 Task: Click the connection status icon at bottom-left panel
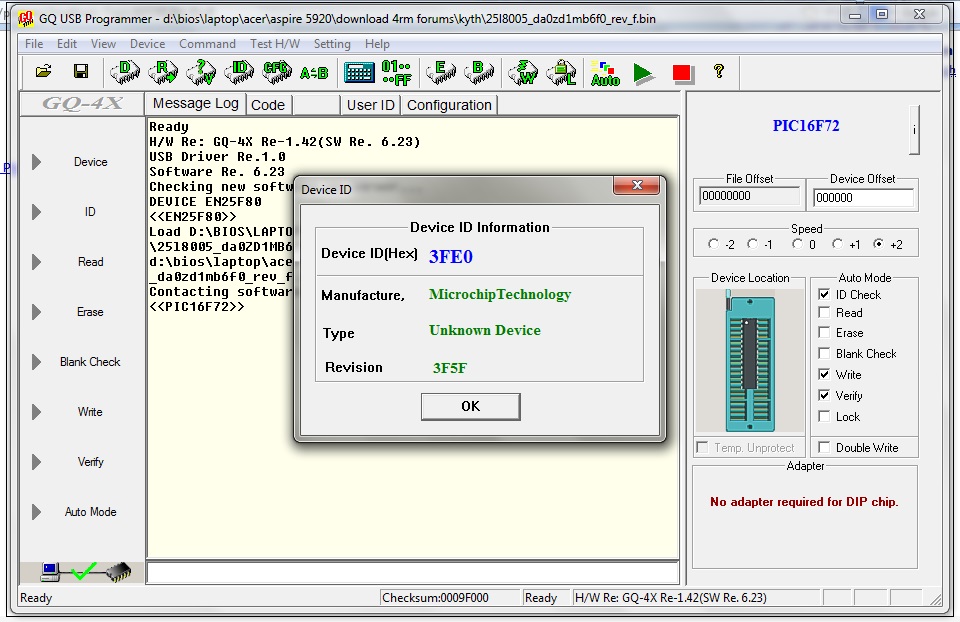tap(85, 572)
